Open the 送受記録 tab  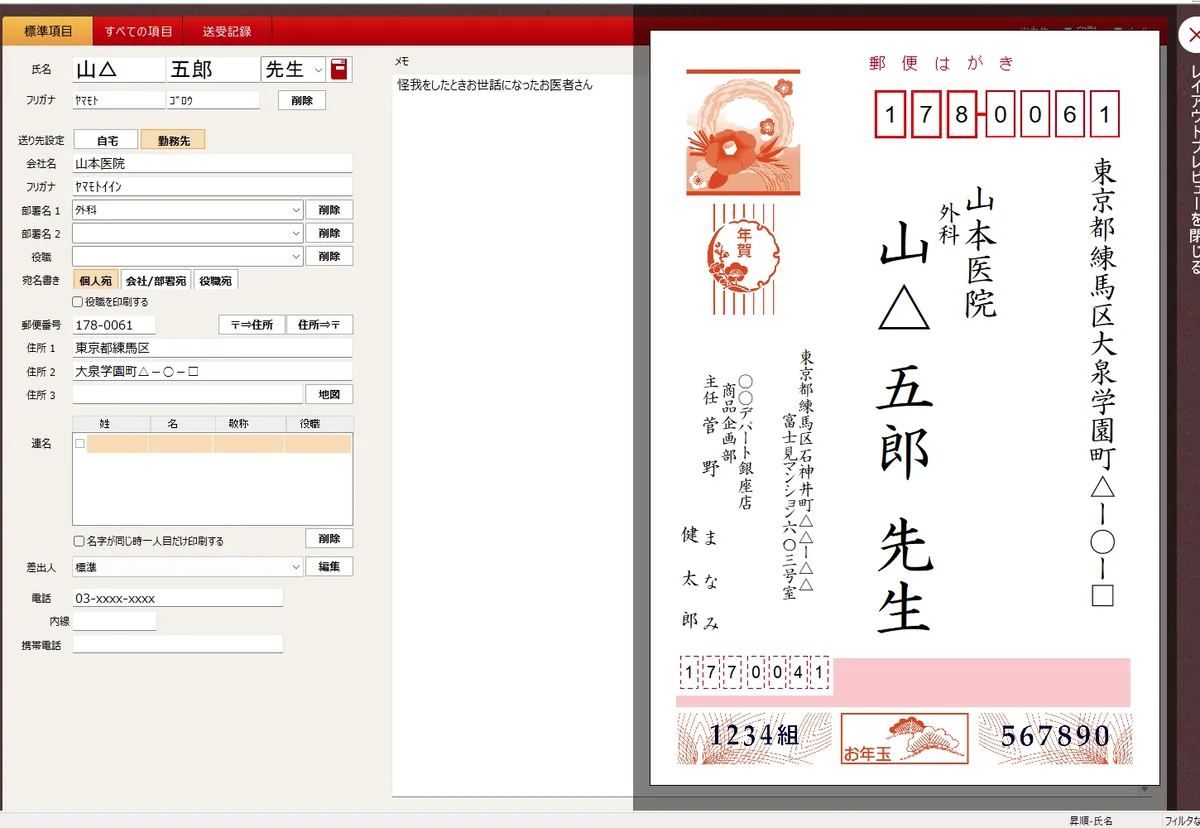point(227,31)
